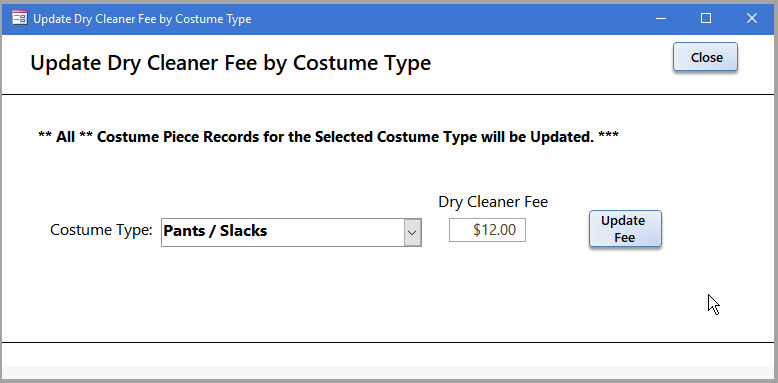Select the Pants / Slacks combo box text

[x=215, y=231]
